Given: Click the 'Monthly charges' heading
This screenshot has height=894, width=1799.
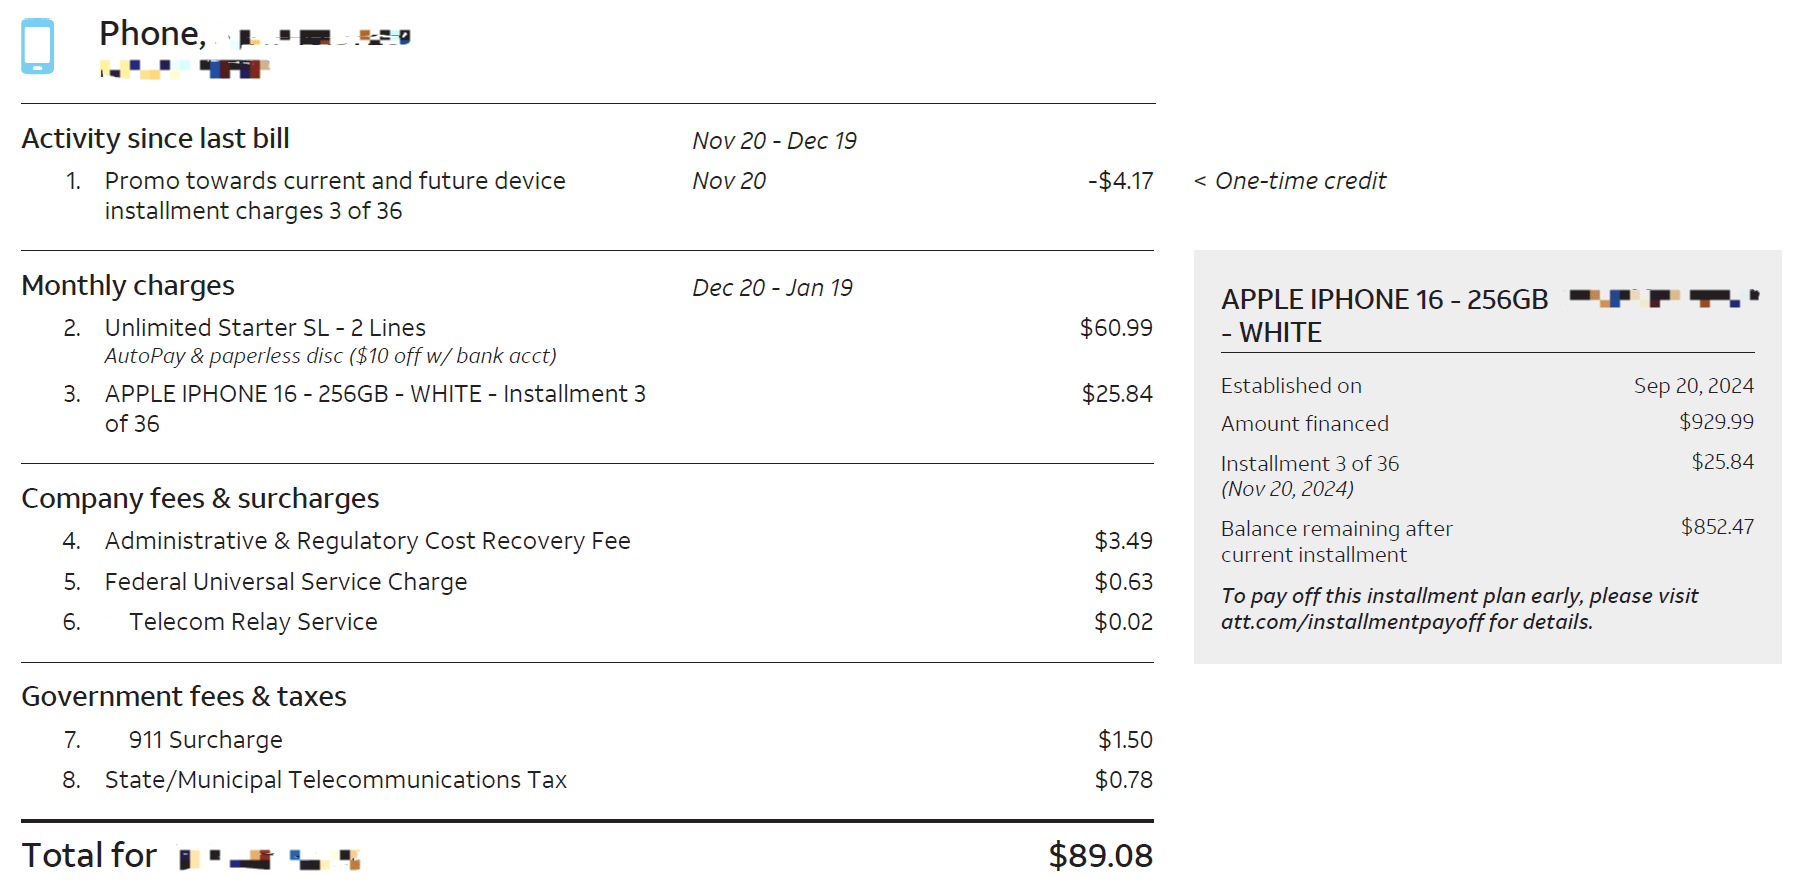Looking at the screenshot, I should (x=128, y=286).
